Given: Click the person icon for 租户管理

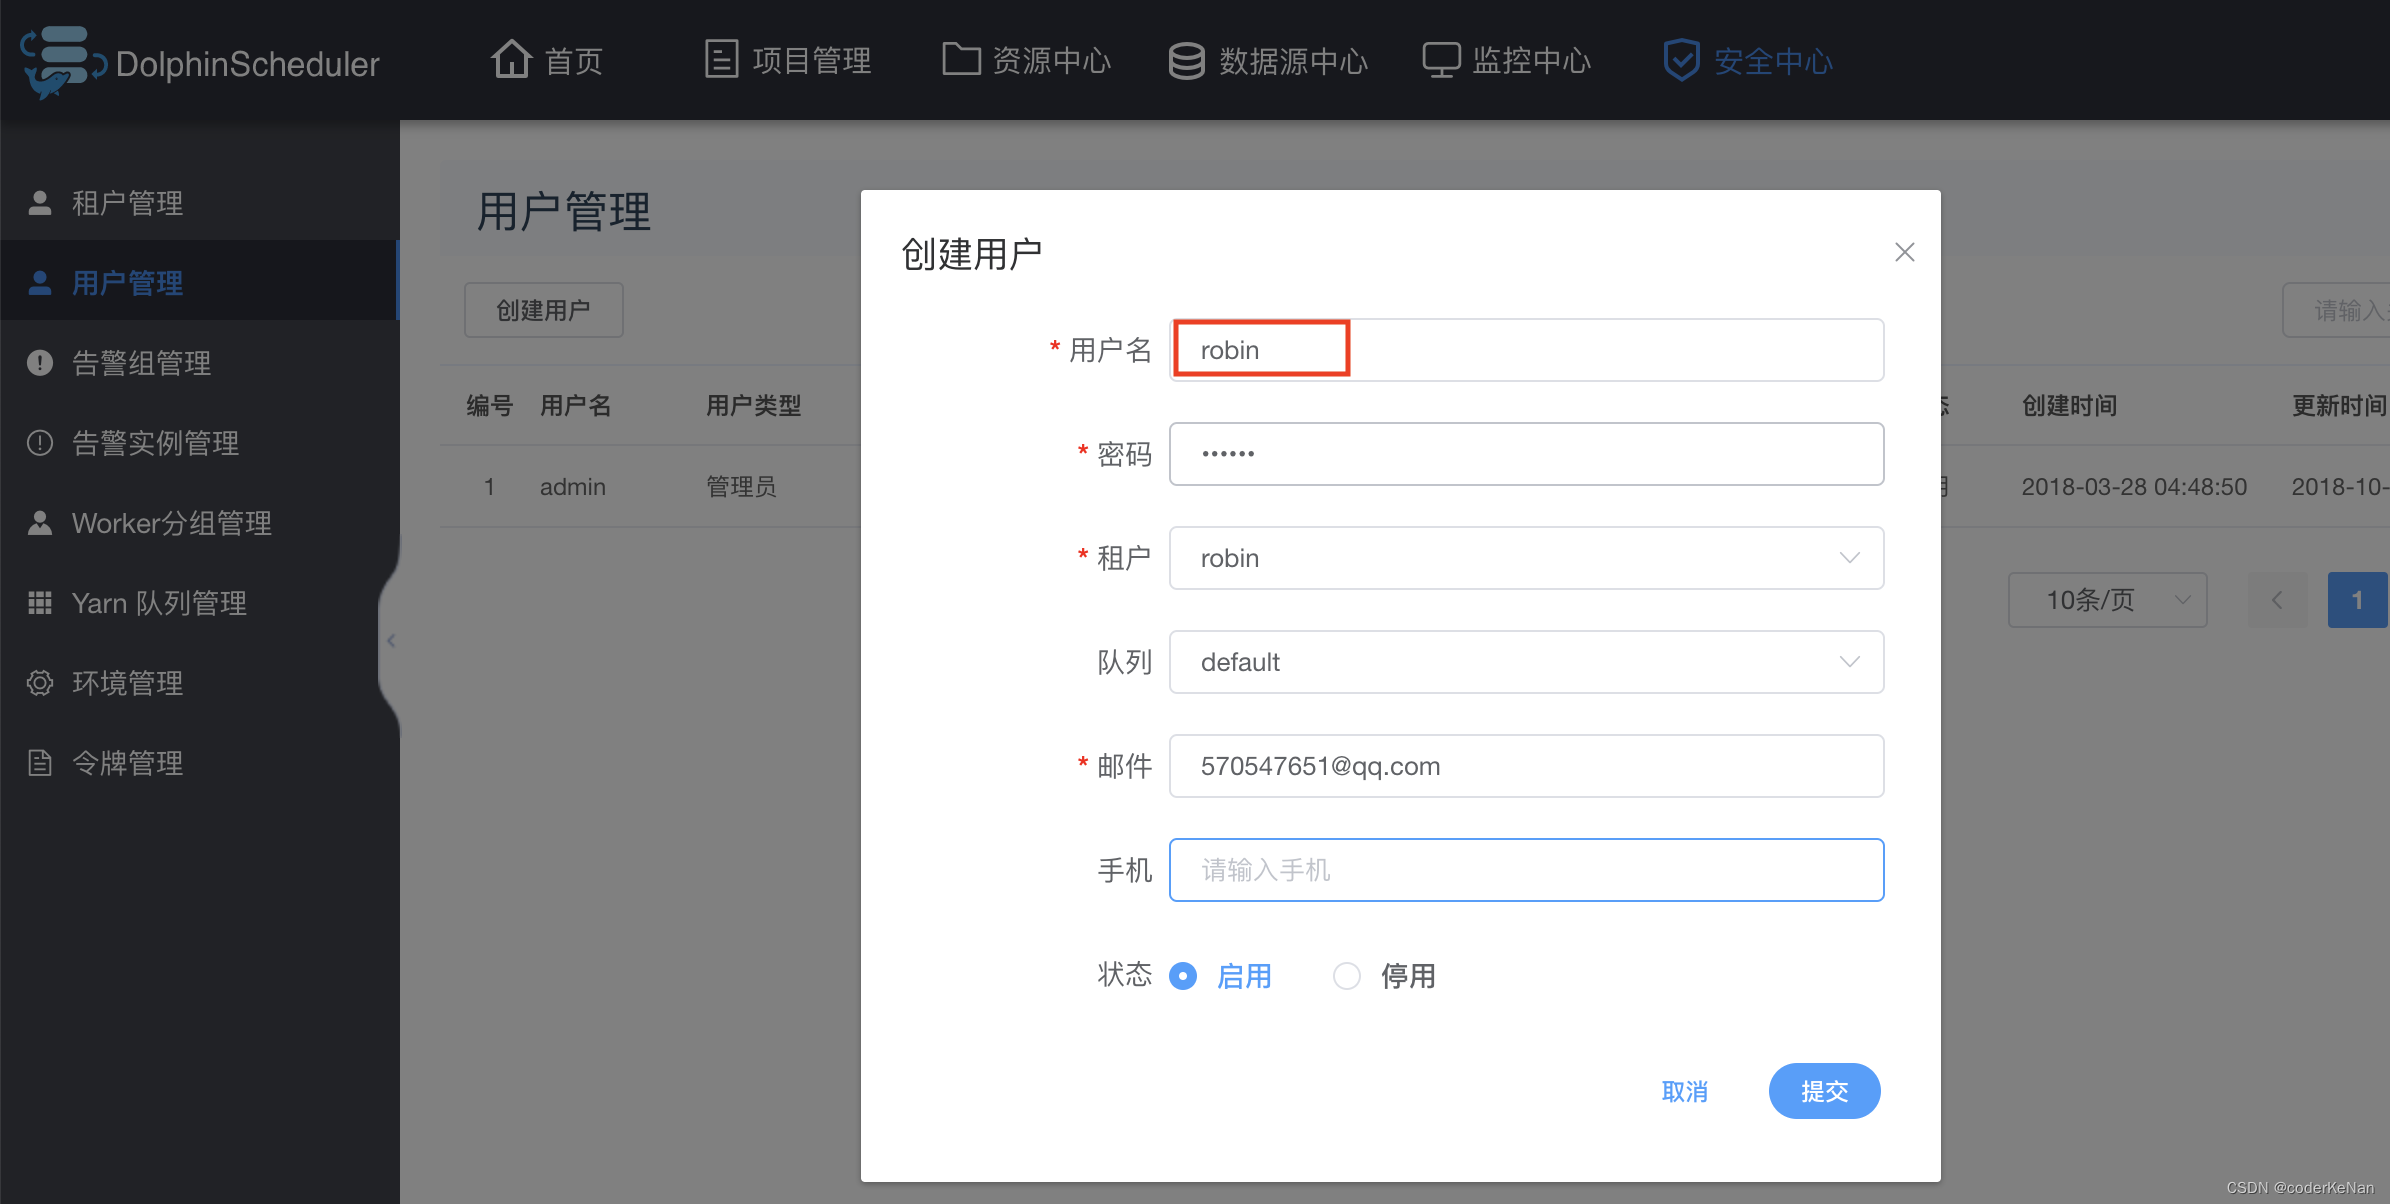Looking at the screenshot, I should pos(40,203).
